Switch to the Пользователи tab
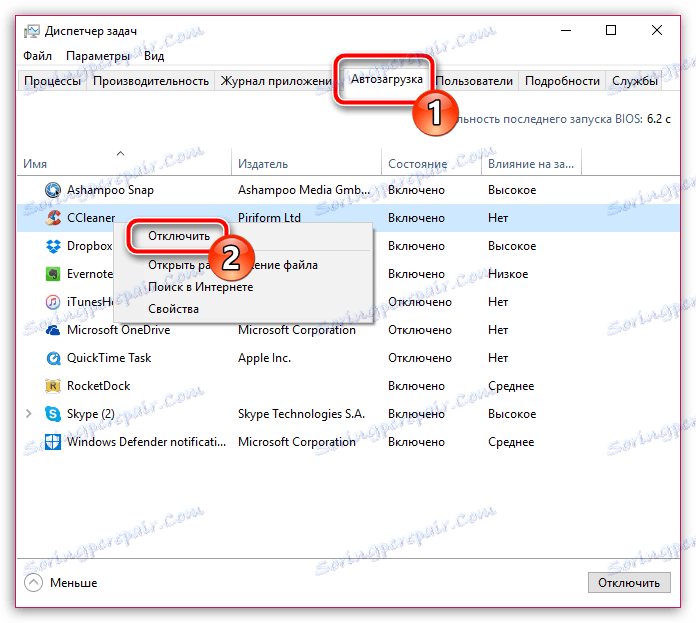The width and height of the screenshot is (696, 623). pyautogui.click(x=474, y=81)
